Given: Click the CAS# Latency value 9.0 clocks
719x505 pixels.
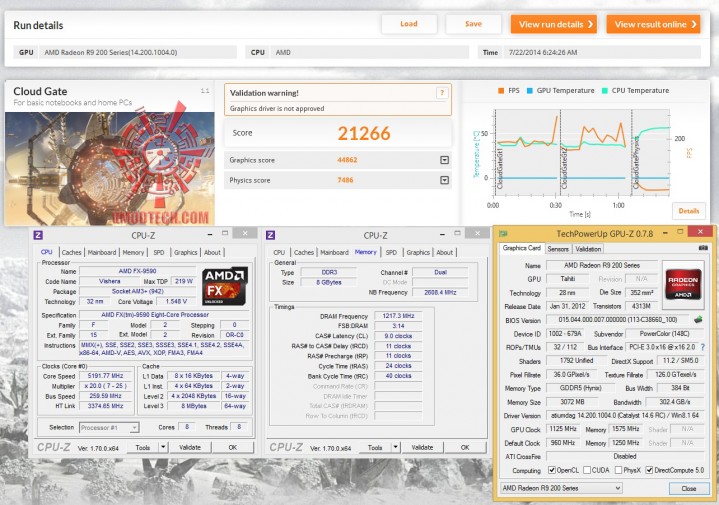Looking at the screenshot, I should coord(398,336).
